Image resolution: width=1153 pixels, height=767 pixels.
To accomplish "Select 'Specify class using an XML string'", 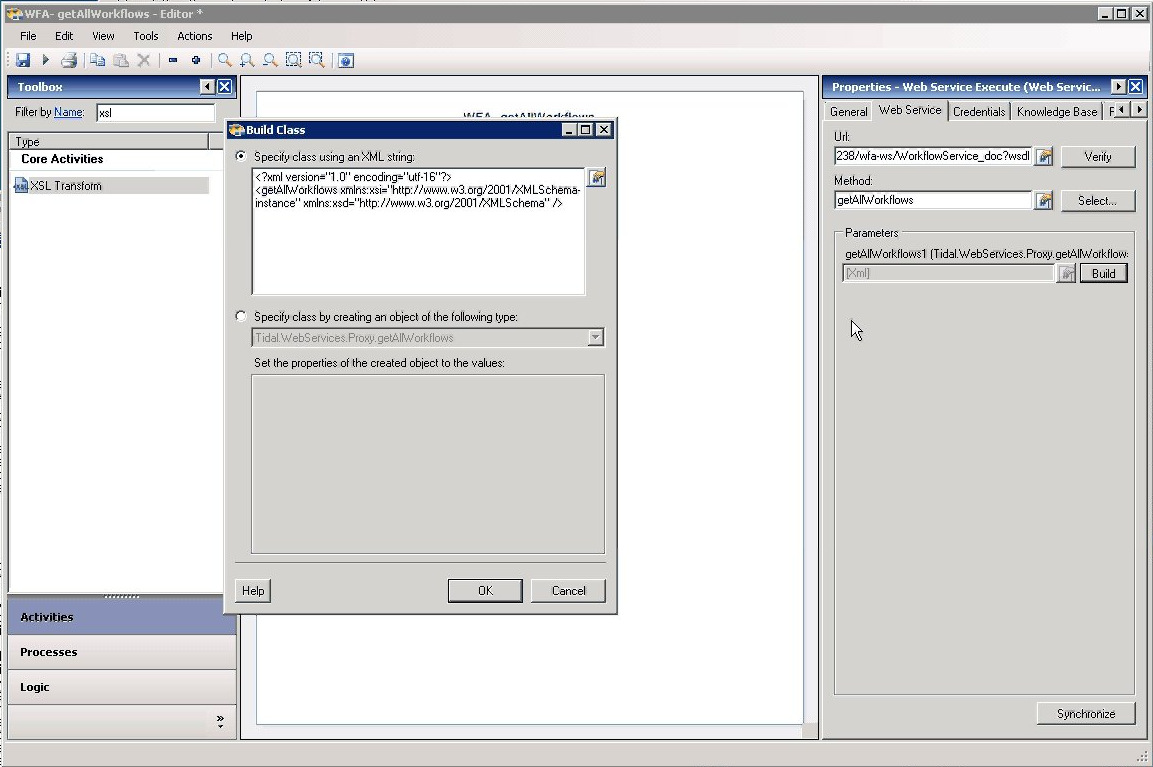I will (x=240, y=156).
